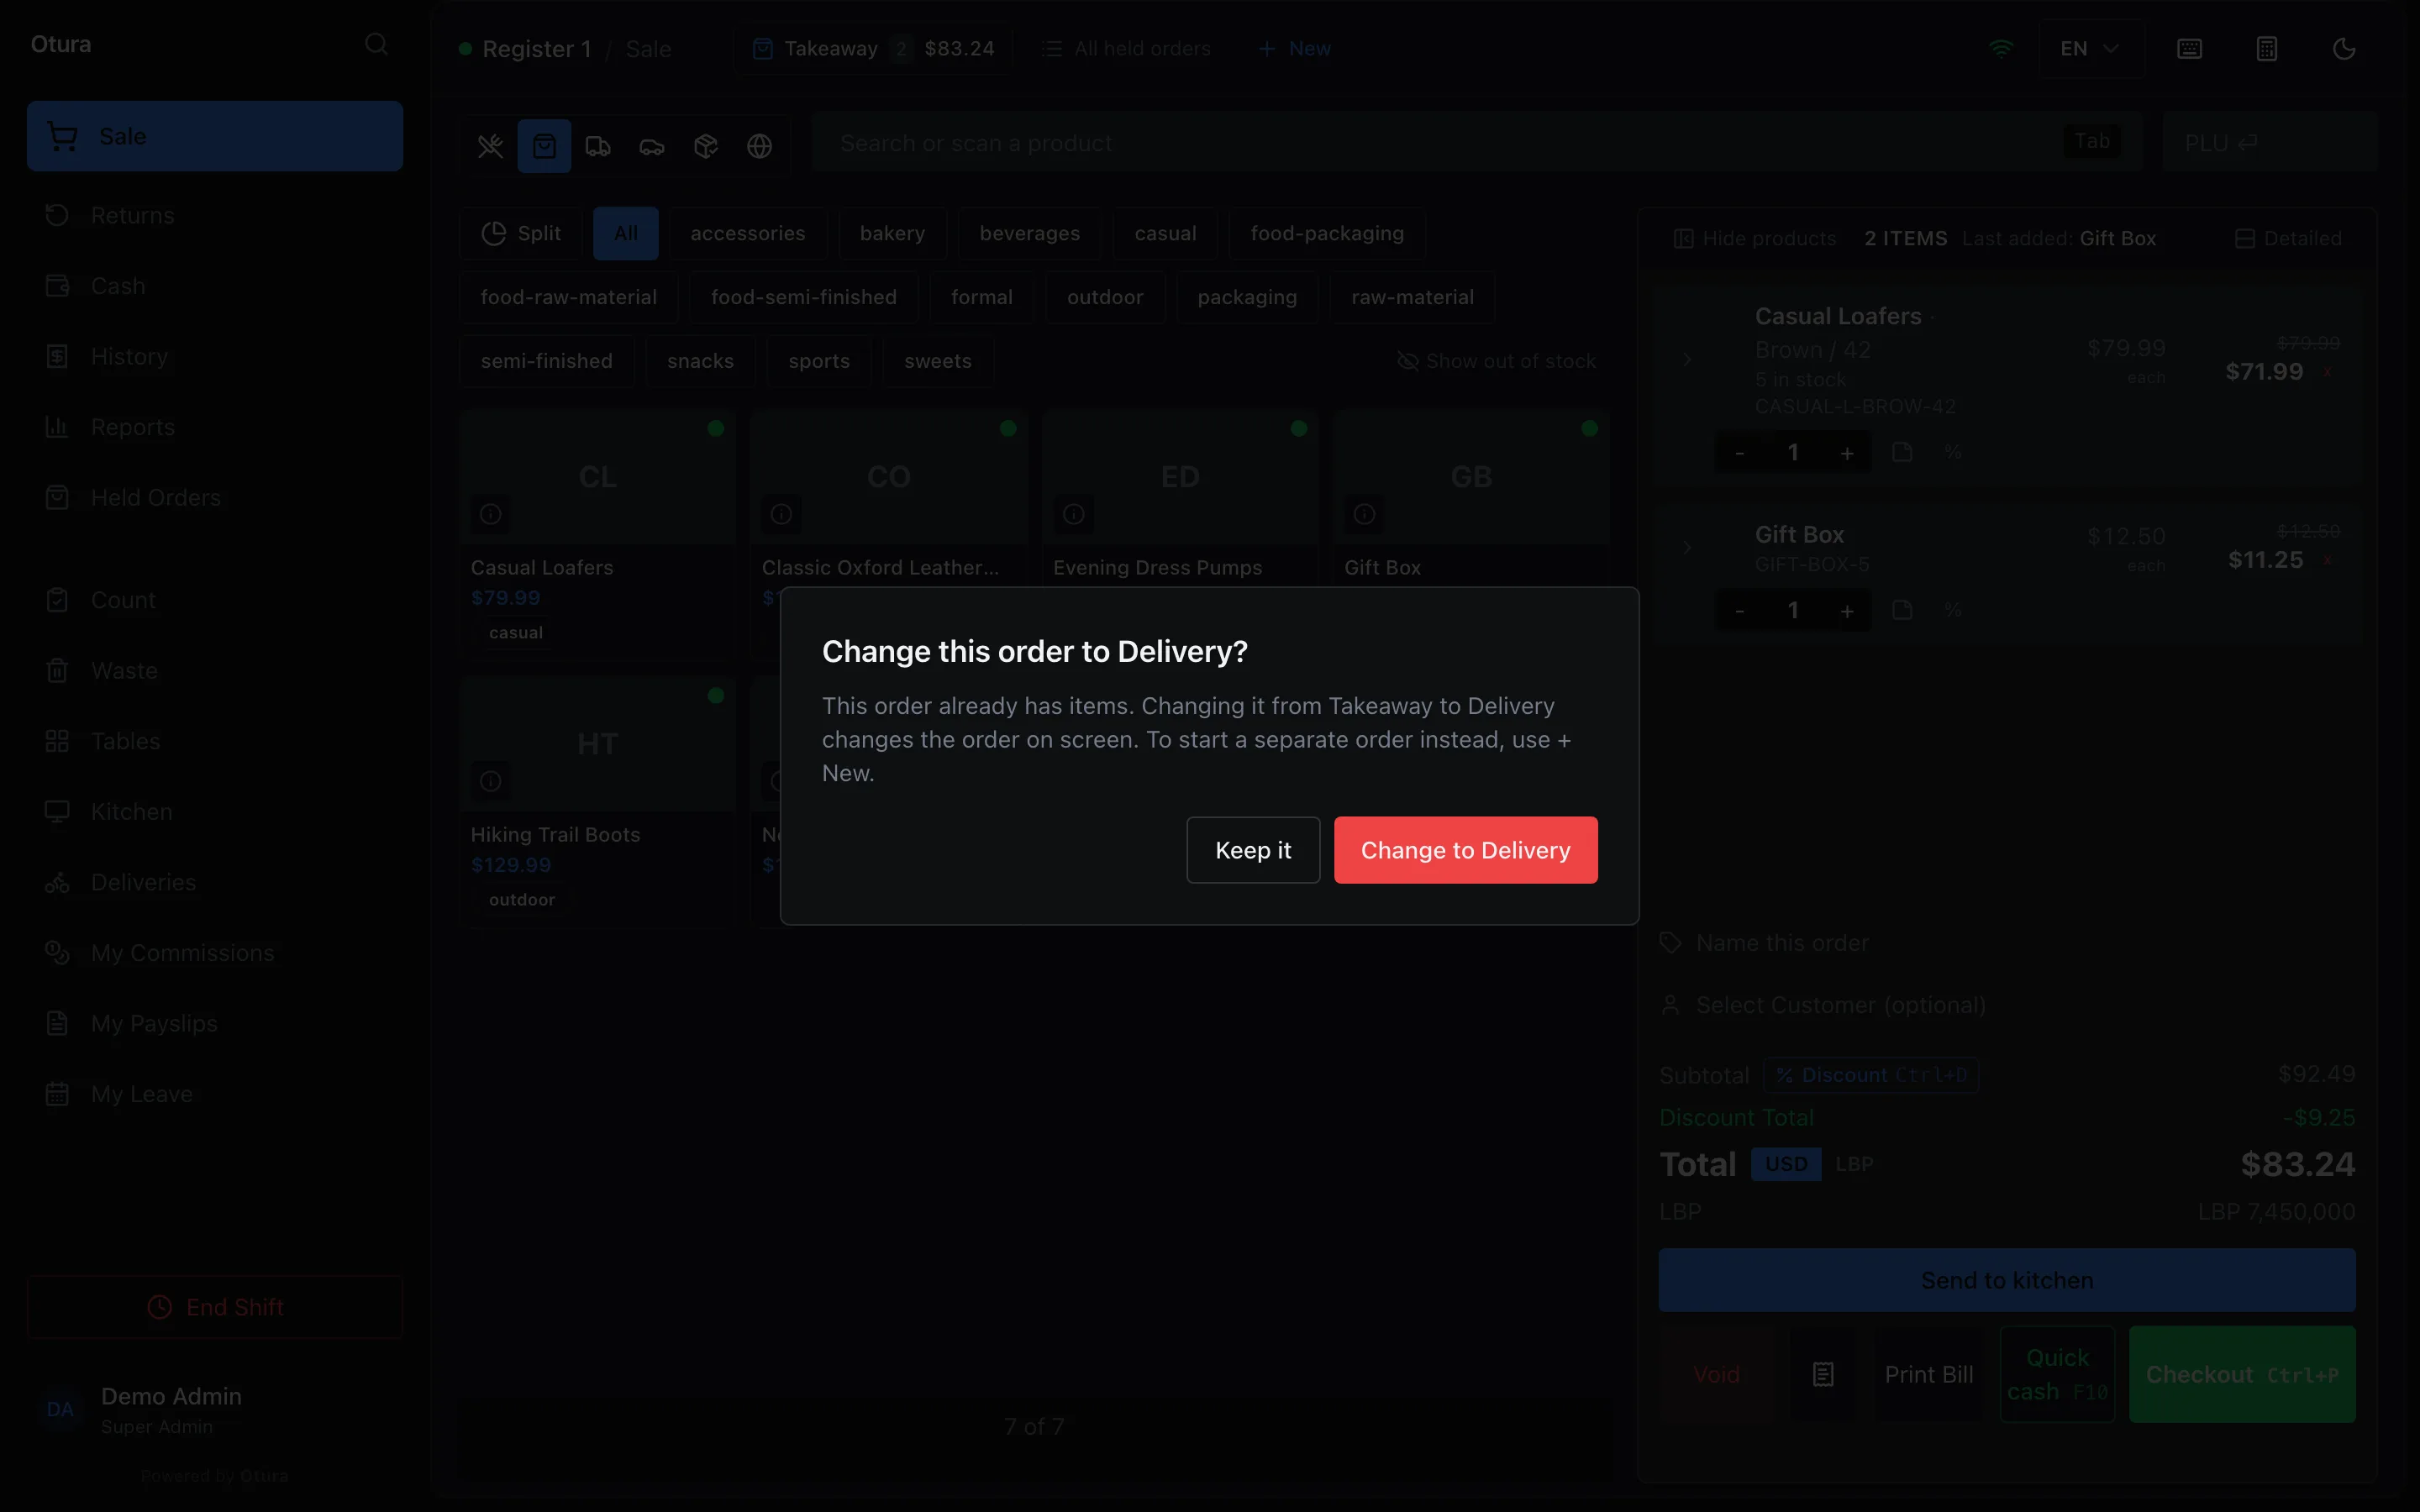2420x1512 pixels.
Task: Select delivery truck order type icon
Action: point(598,146)
